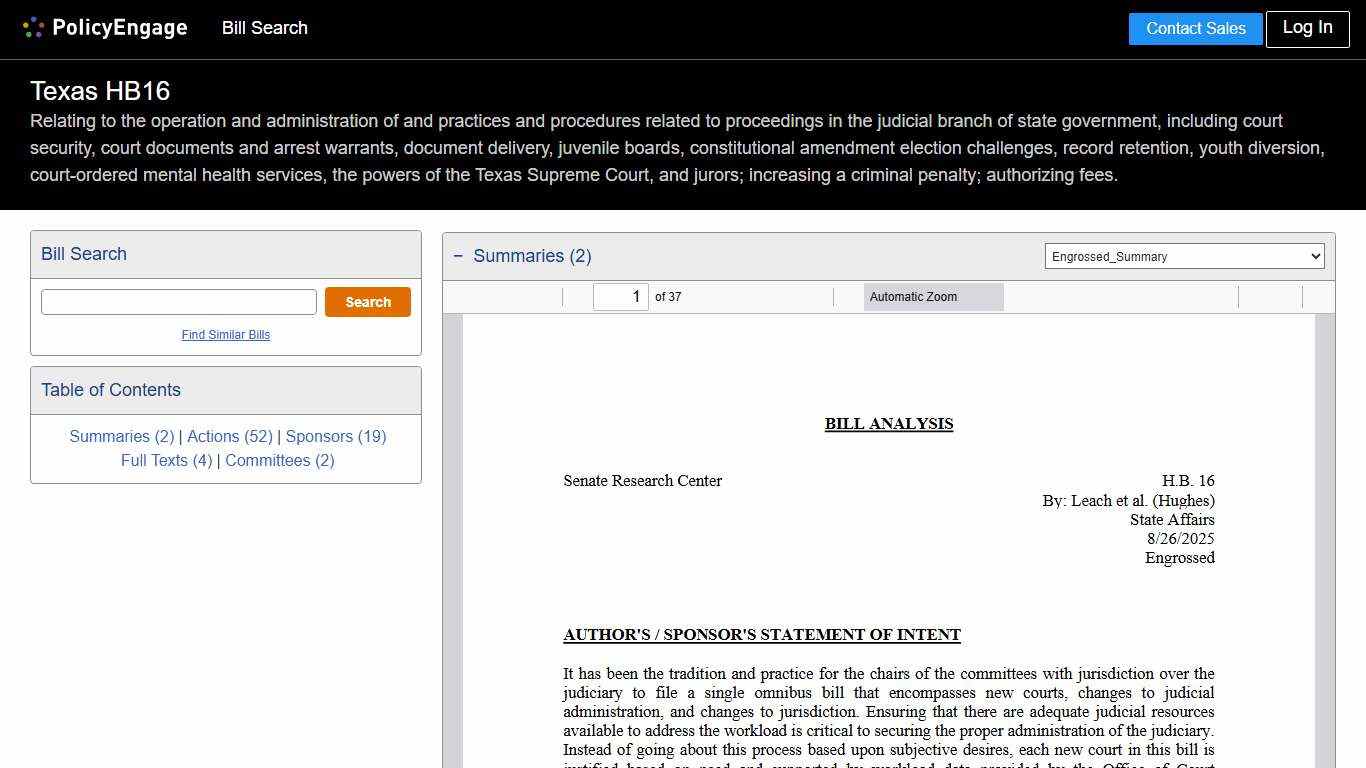The image size is (1366, 768).
Task: Open the Full Texts (4) section
Action: pyautogui.click(x=167, y=461)
